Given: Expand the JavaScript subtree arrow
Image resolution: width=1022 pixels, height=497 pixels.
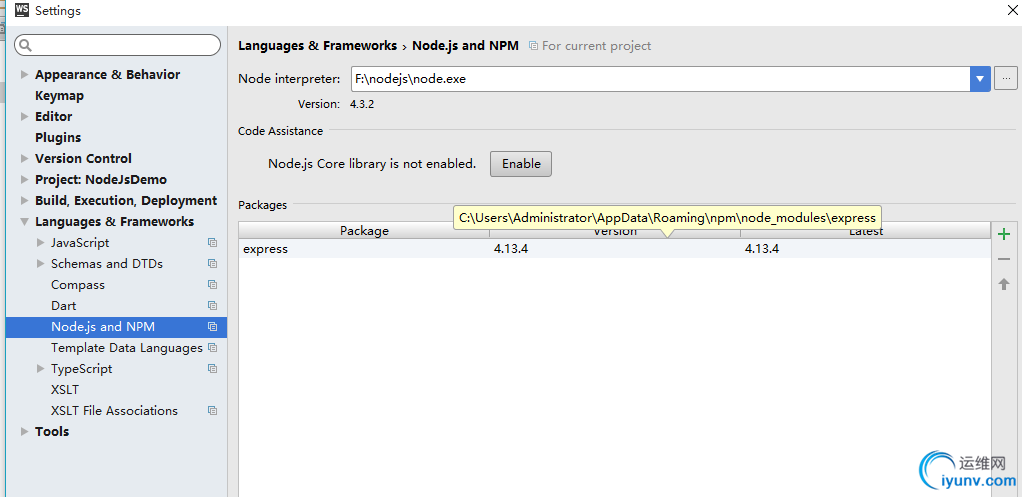Looking at the screenshot, I should [x=41, y=243].
